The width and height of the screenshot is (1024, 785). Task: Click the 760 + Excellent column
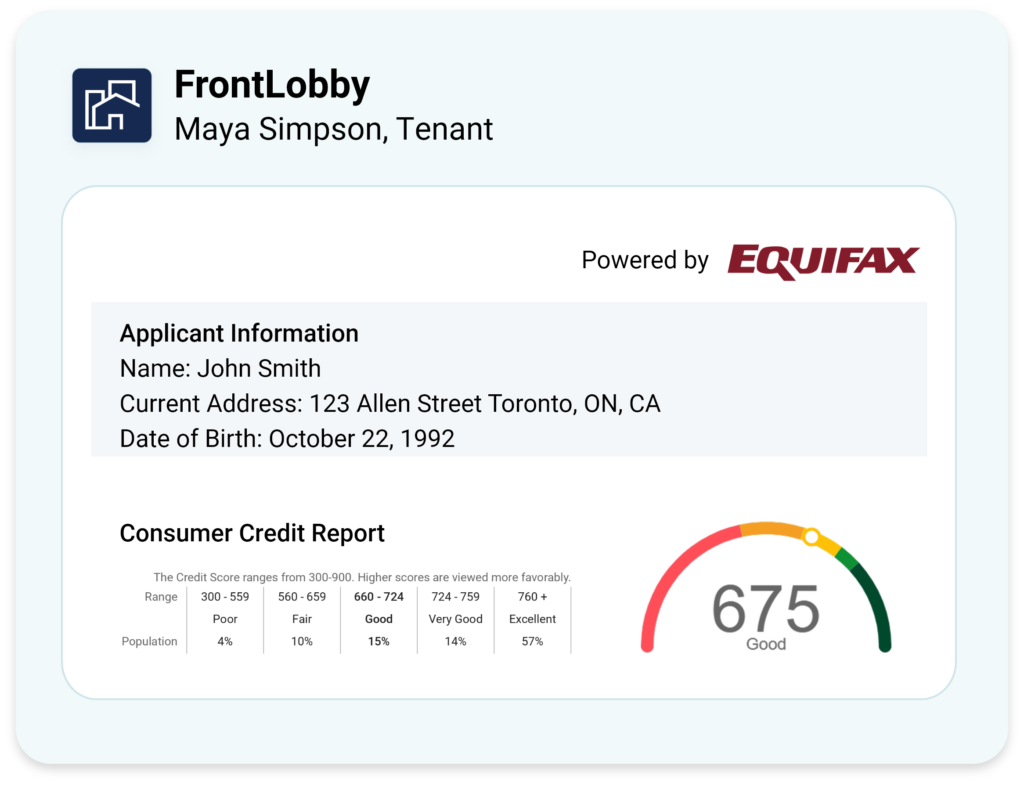point(532,619)
